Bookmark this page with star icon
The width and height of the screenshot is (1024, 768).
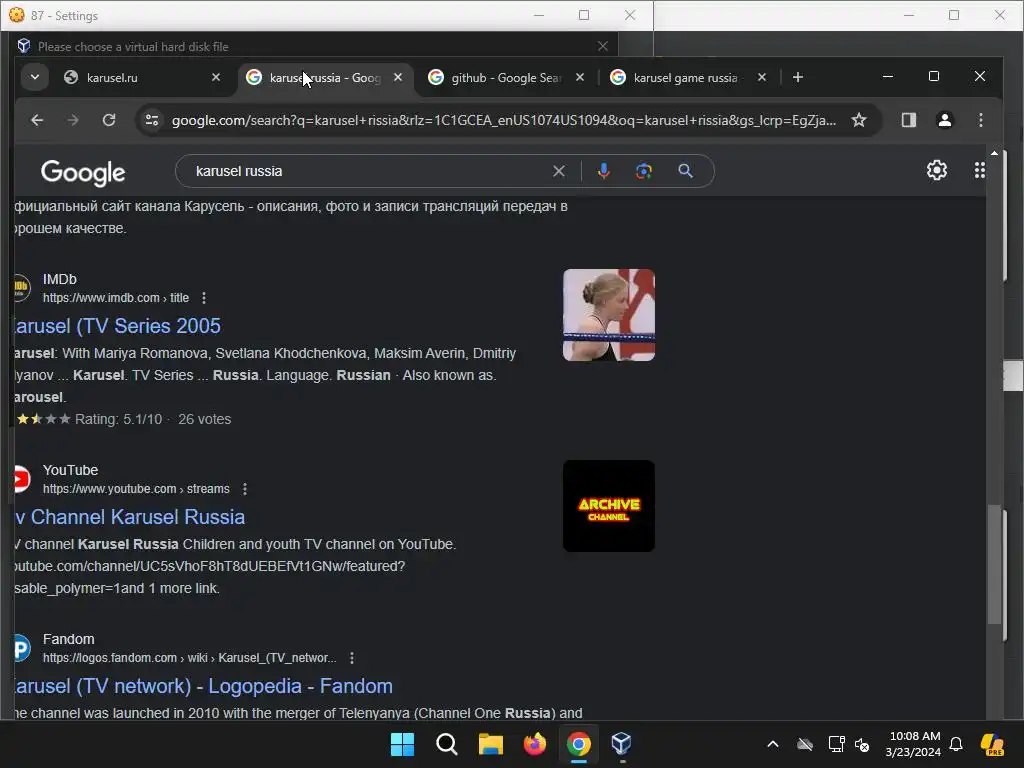(x=859, y=120)
